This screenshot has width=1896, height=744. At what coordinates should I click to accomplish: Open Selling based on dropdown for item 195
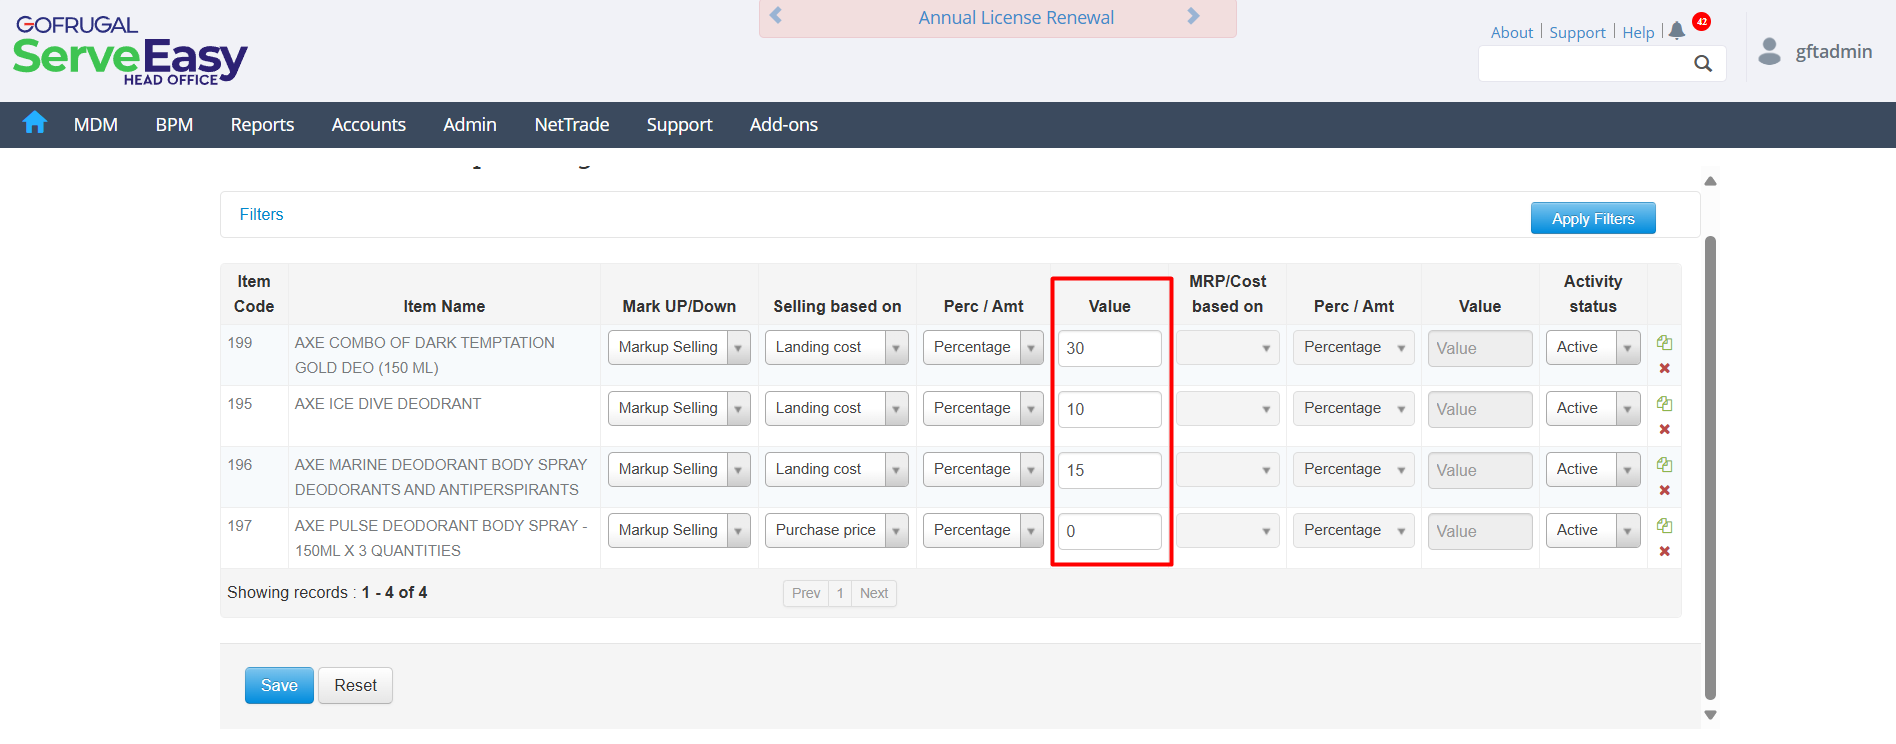836,409
